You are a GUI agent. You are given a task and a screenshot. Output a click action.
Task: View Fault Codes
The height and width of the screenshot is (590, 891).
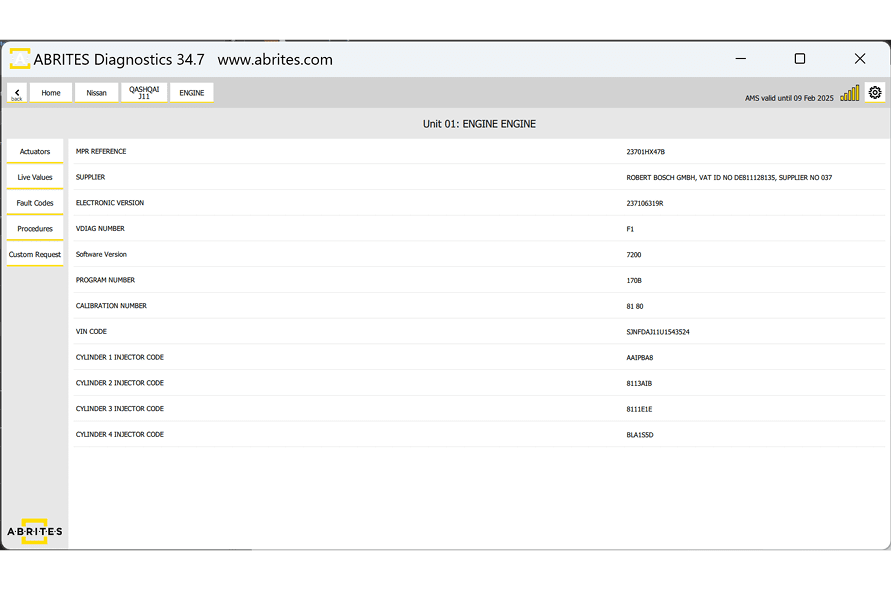(35, 203)
